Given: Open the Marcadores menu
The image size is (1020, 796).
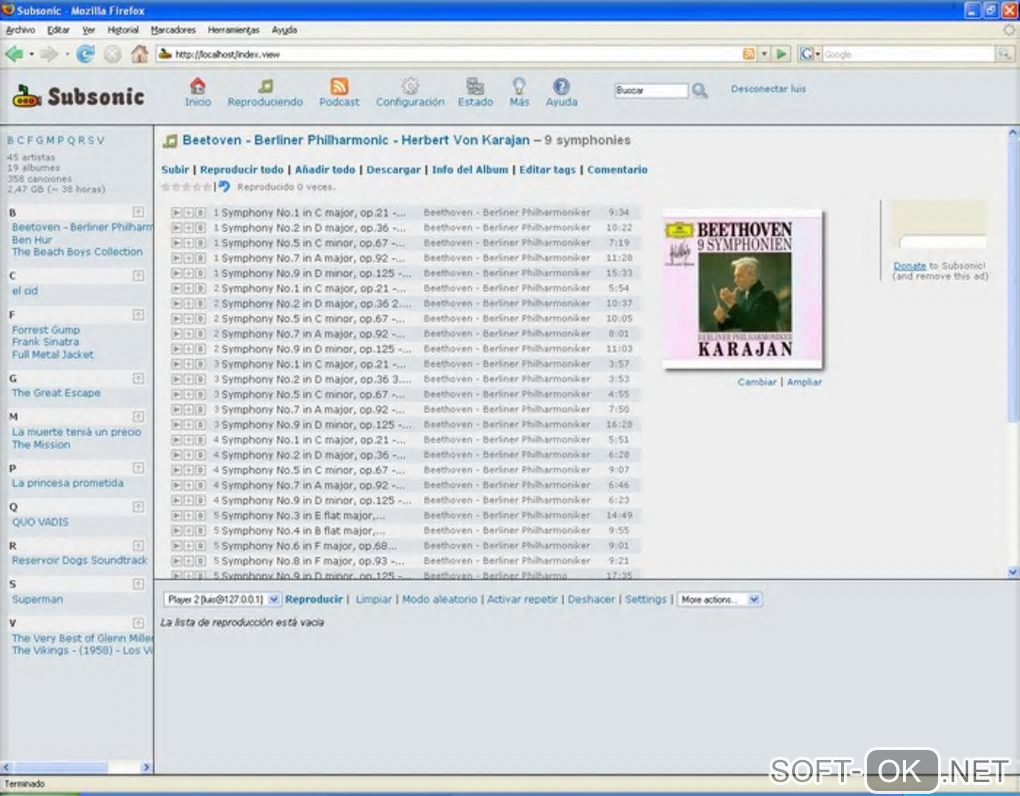Looking at the screenshot, I should click(173, 30).
